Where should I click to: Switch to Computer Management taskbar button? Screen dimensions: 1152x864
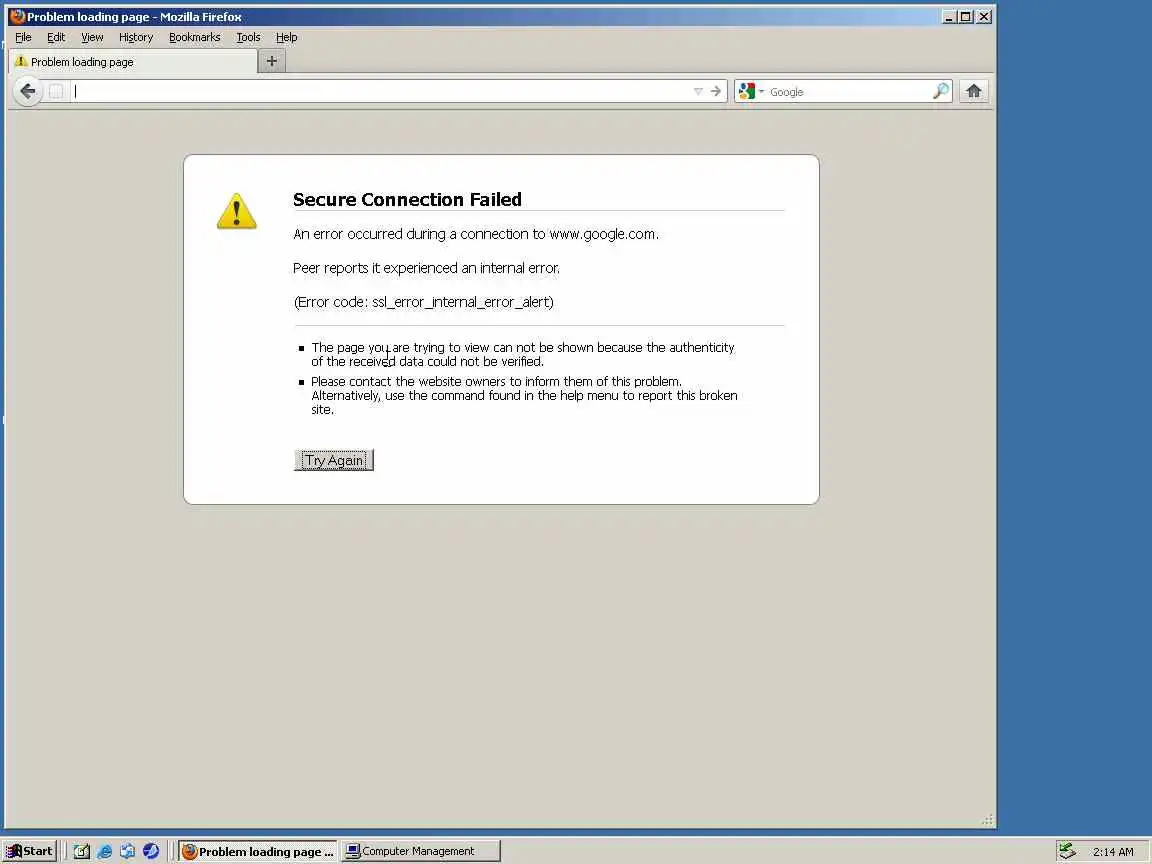420,852
